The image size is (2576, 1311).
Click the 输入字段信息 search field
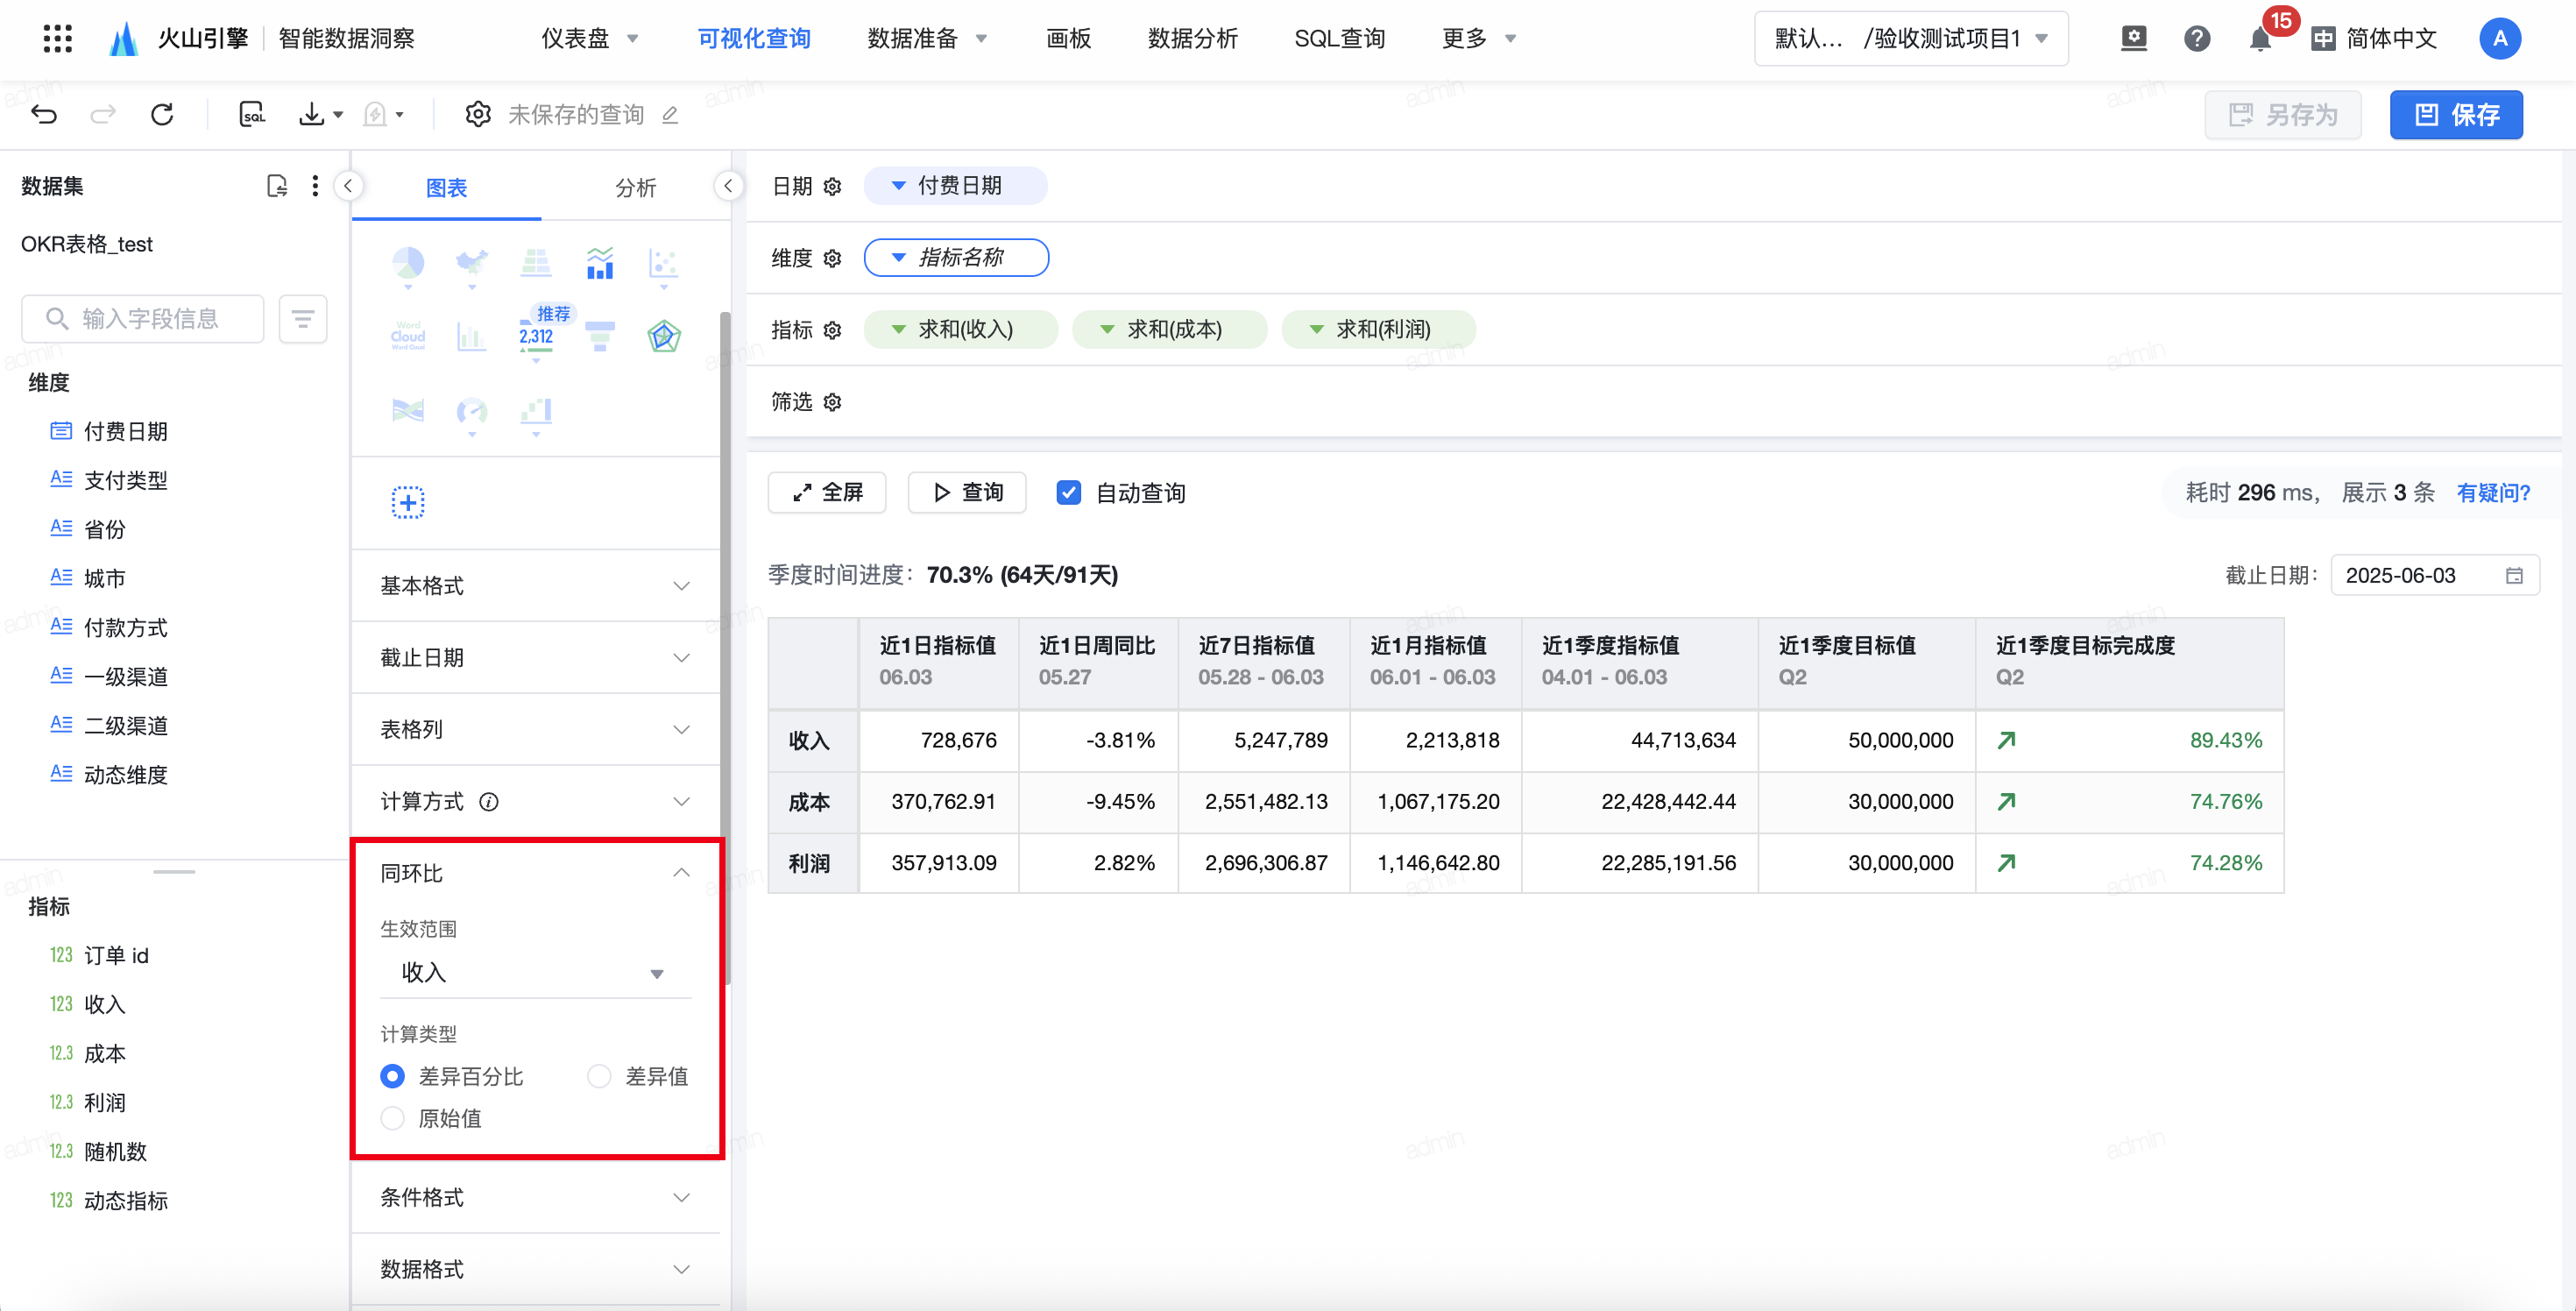point(142,319)
